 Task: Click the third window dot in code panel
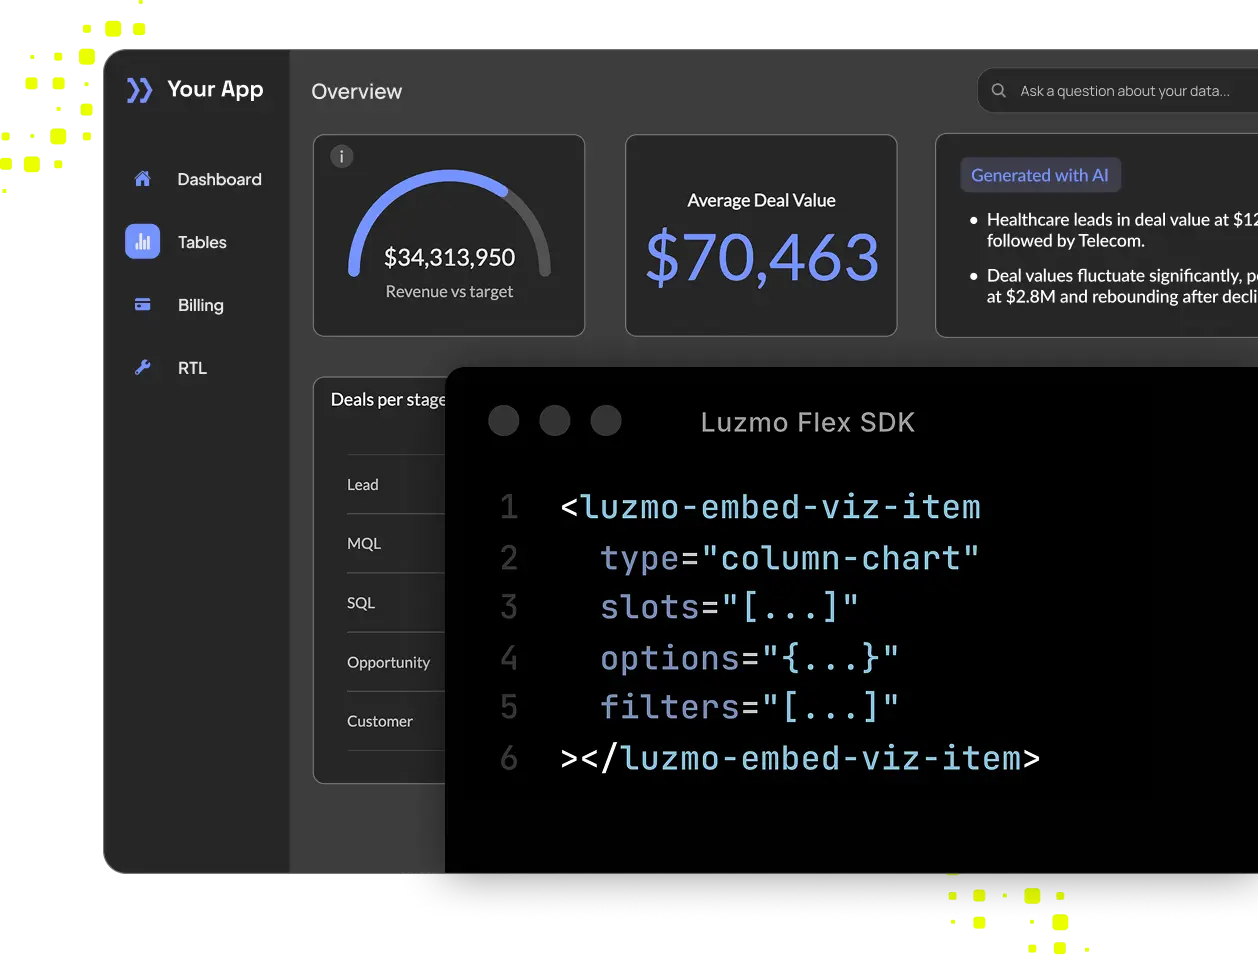(606, 421)
